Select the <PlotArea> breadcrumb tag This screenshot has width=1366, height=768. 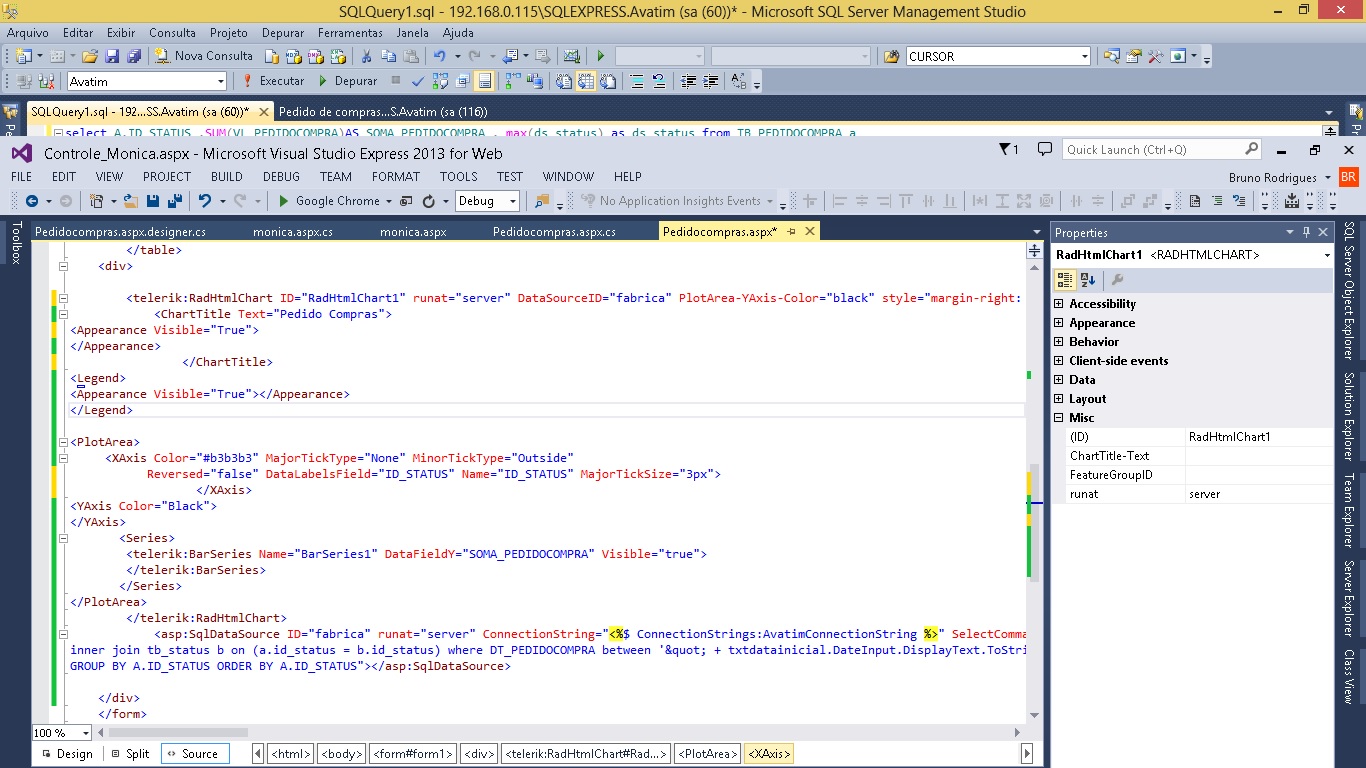coord(707,754)
